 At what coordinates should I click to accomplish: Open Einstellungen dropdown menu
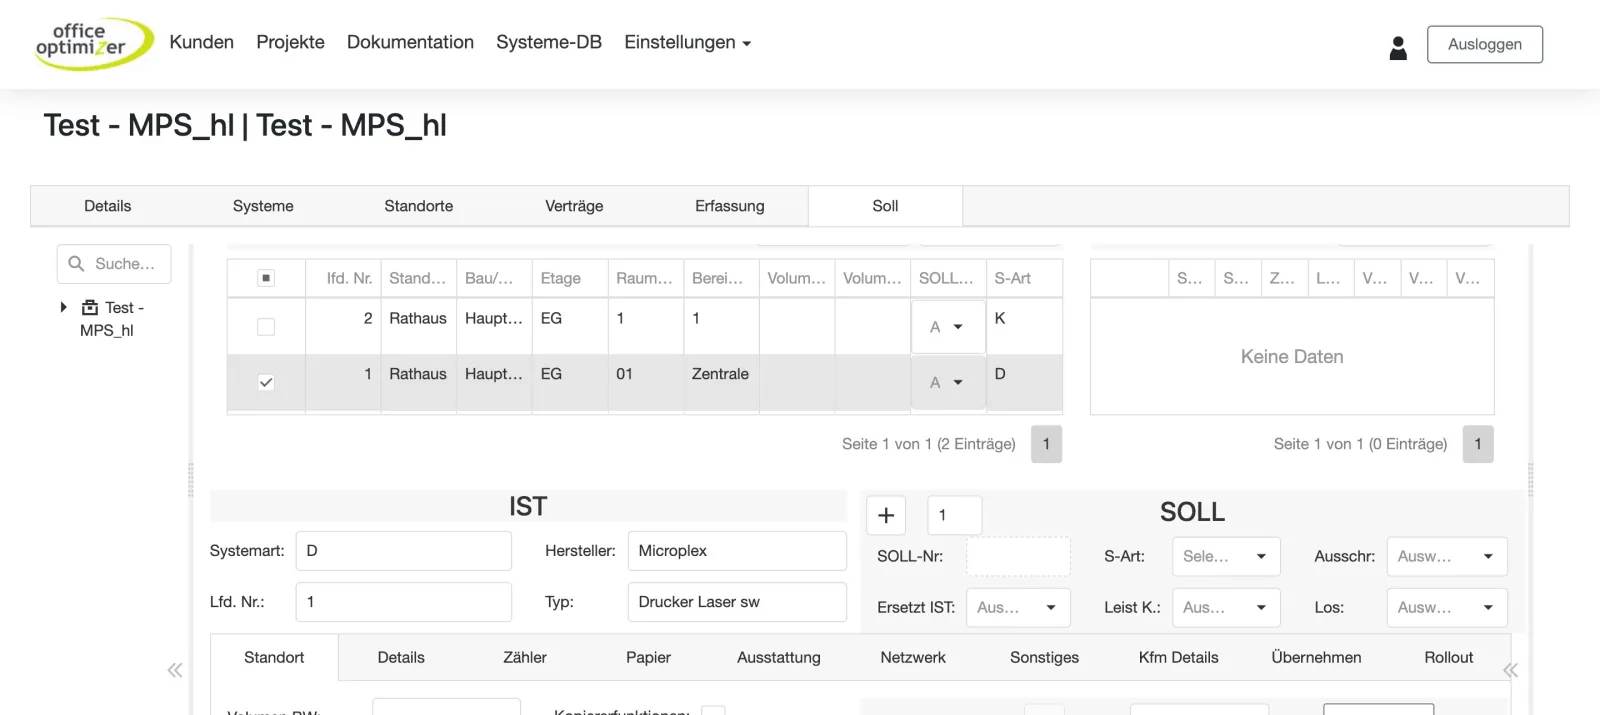(x=688, y=42)
